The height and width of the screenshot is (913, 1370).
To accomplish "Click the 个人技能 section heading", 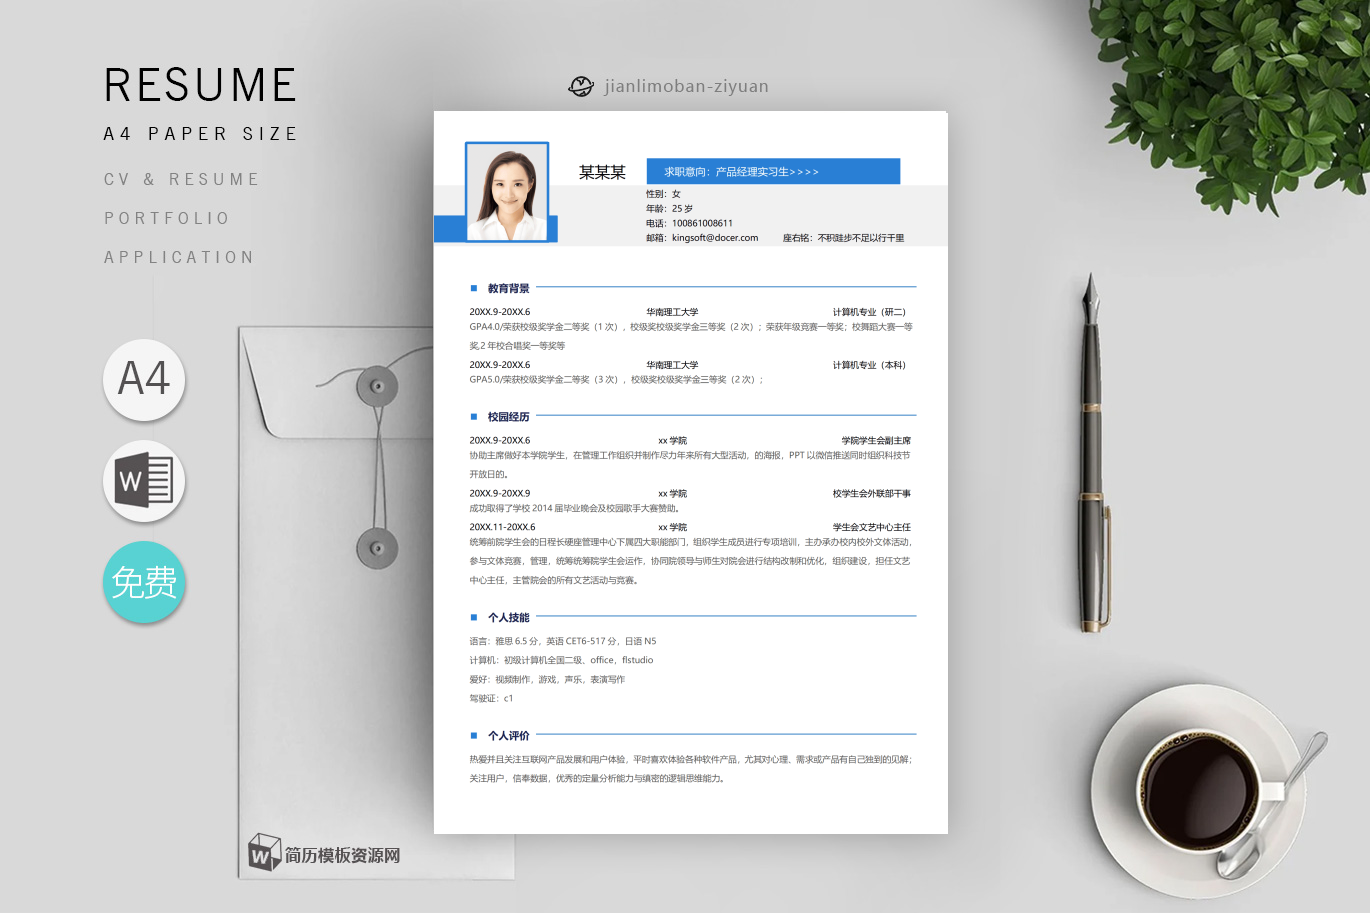I will point(508,617).
